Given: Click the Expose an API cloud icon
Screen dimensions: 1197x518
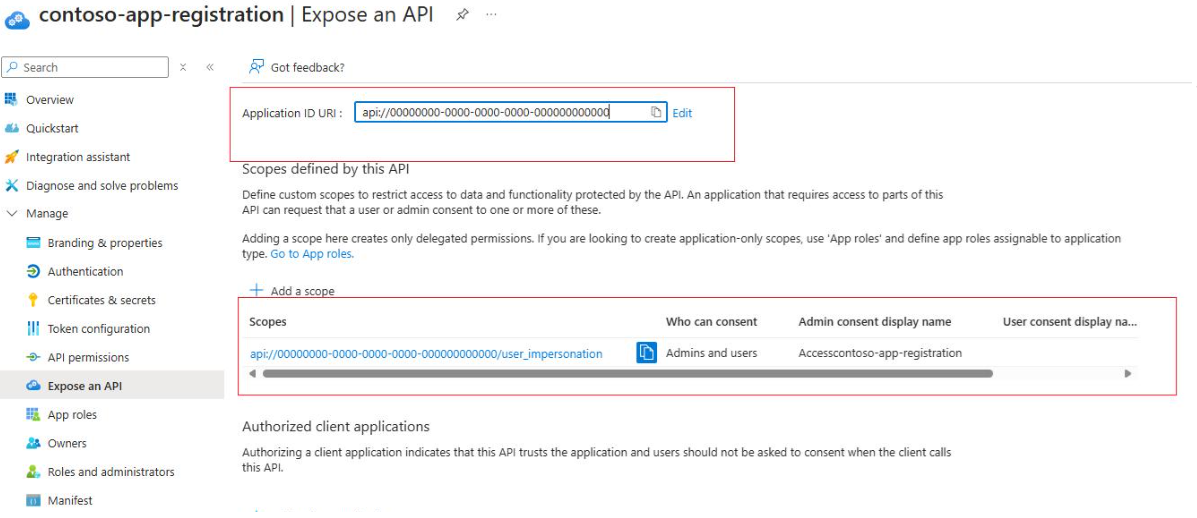Looking at the screenshot, I should [x=33, y=386].
